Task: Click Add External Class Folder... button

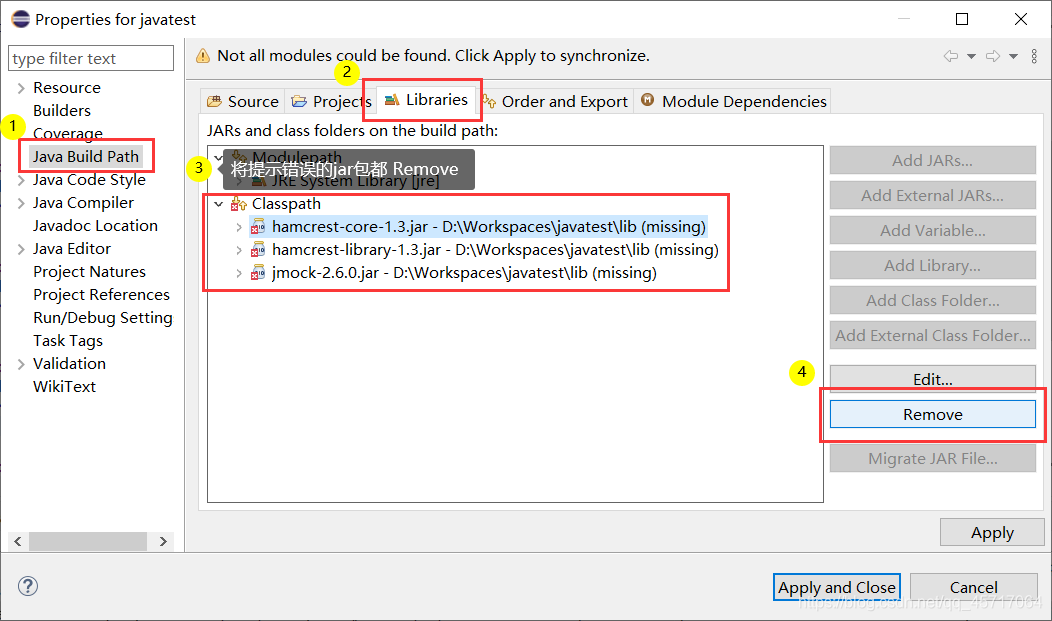Action: click(x=933, y=335)
